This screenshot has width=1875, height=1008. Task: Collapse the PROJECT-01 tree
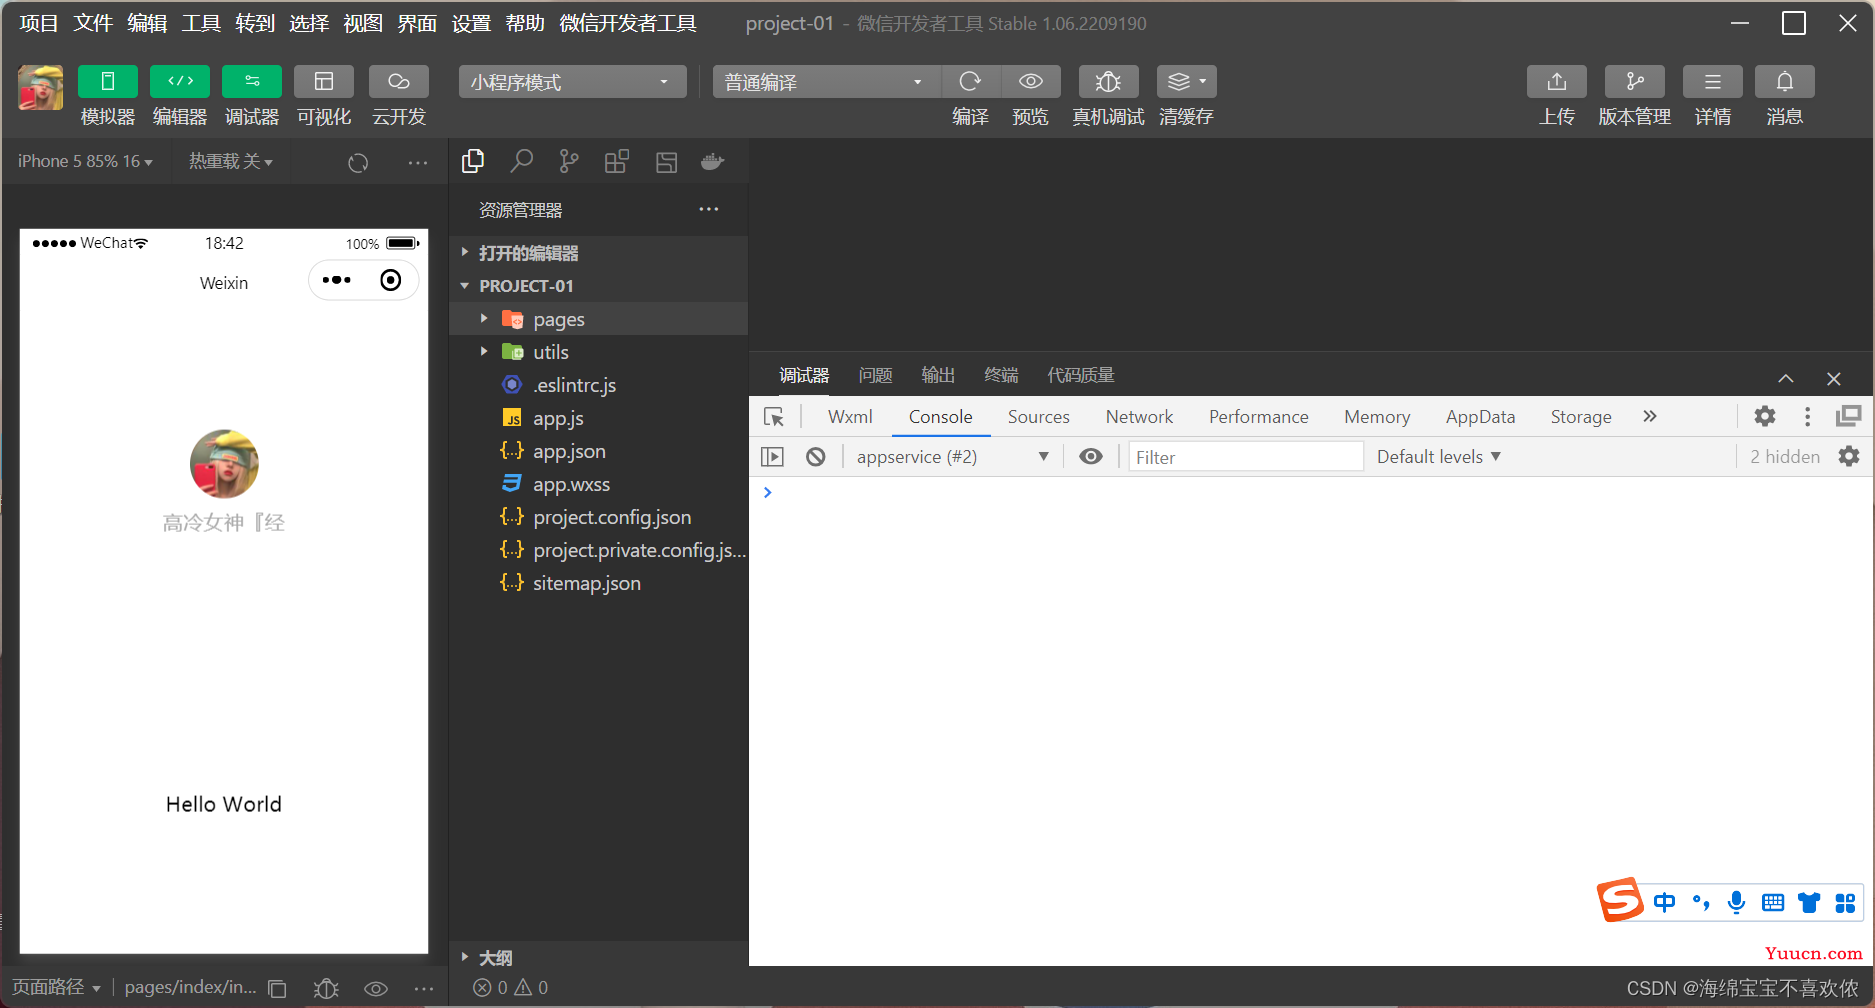pos(599,286)
